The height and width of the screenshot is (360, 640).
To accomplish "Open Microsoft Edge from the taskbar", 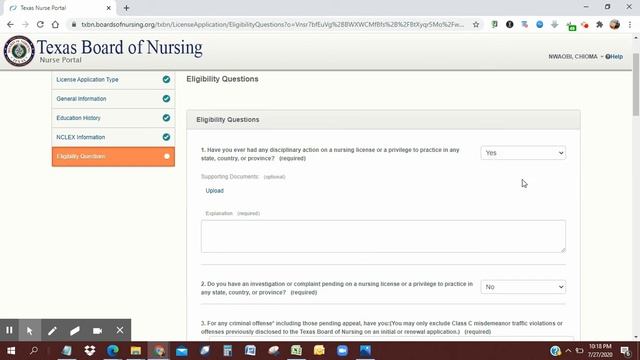I will tap(113, 351).
